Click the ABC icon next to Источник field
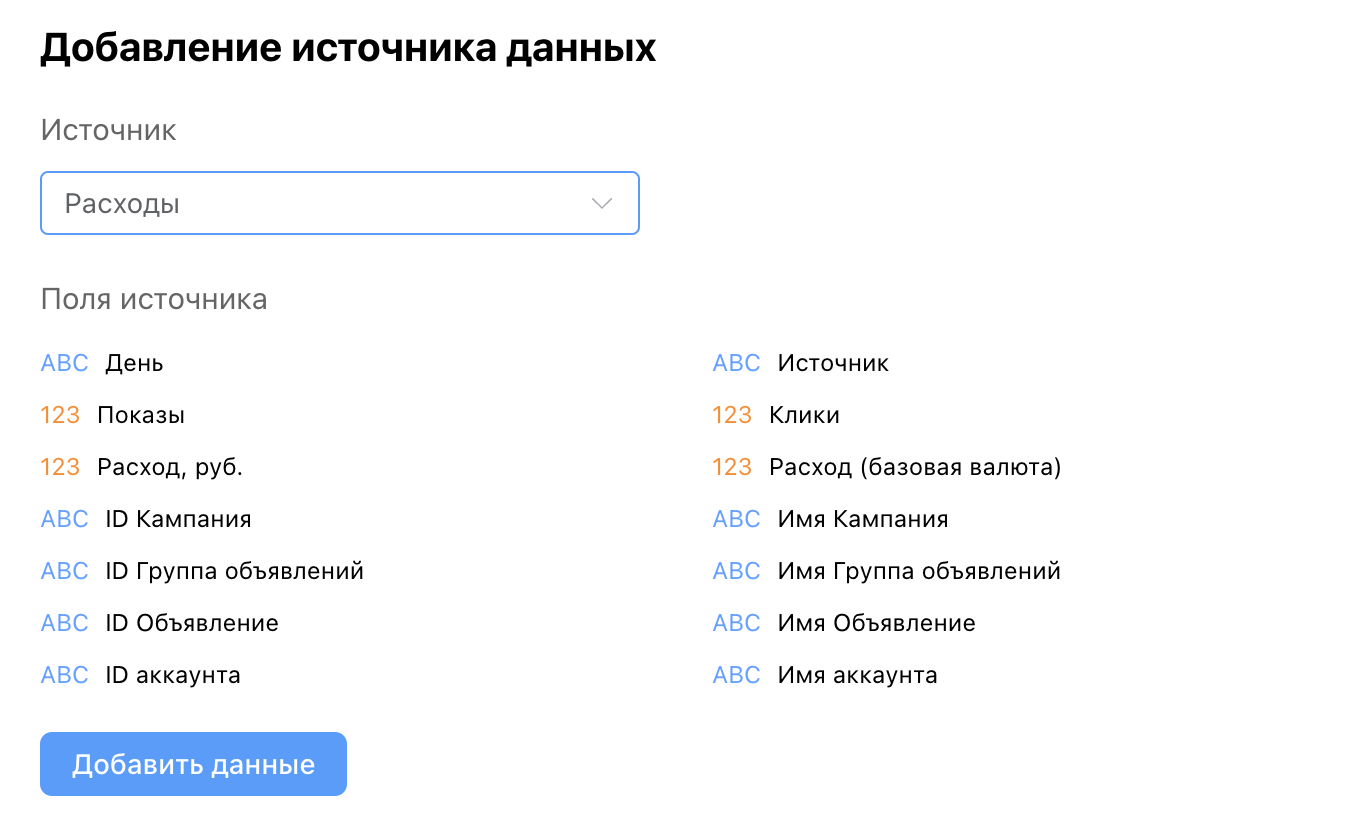The image size is (1368, 830). click(736, 362)
